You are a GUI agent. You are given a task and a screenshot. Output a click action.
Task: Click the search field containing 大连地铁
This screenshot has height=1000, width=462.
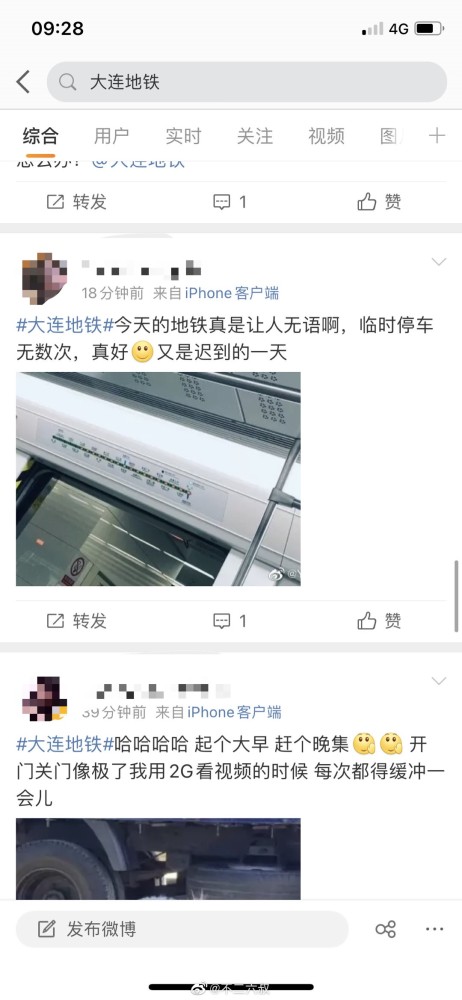tap(247, 82)
